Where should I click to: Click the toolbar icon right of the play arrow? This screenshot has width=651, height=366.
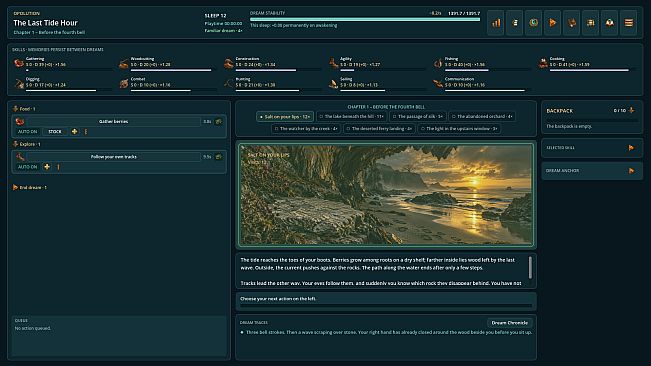click(572, 23)
